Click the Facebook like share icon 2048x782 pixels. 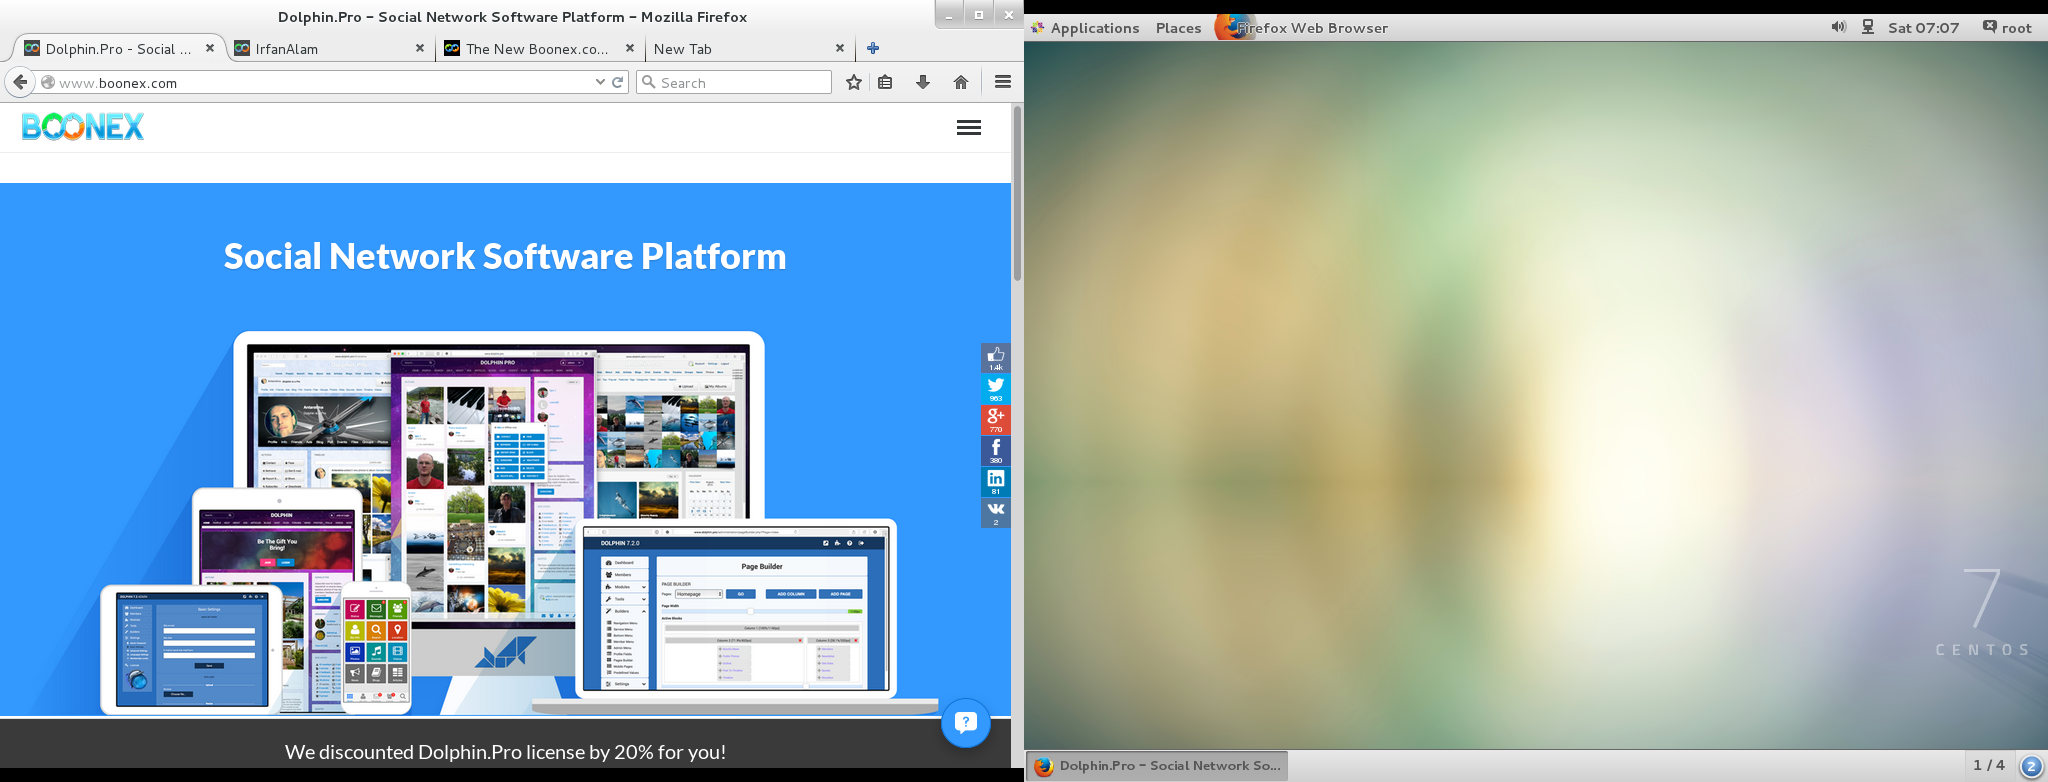tap(995, 357)
